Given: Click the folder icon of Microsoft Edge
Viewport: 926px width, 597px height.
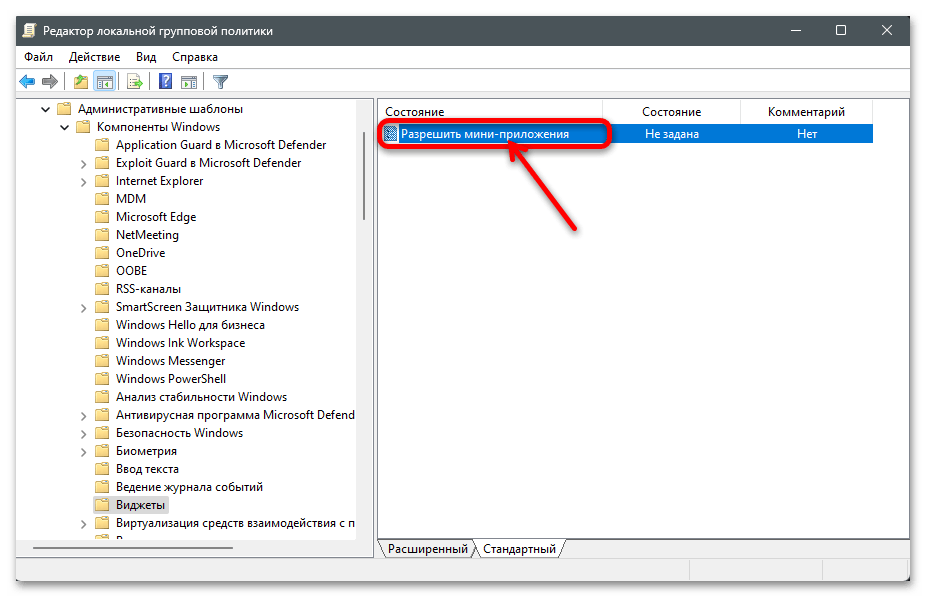Looking at the screenshot, I should pyautogui.click(x=102, y=216).
